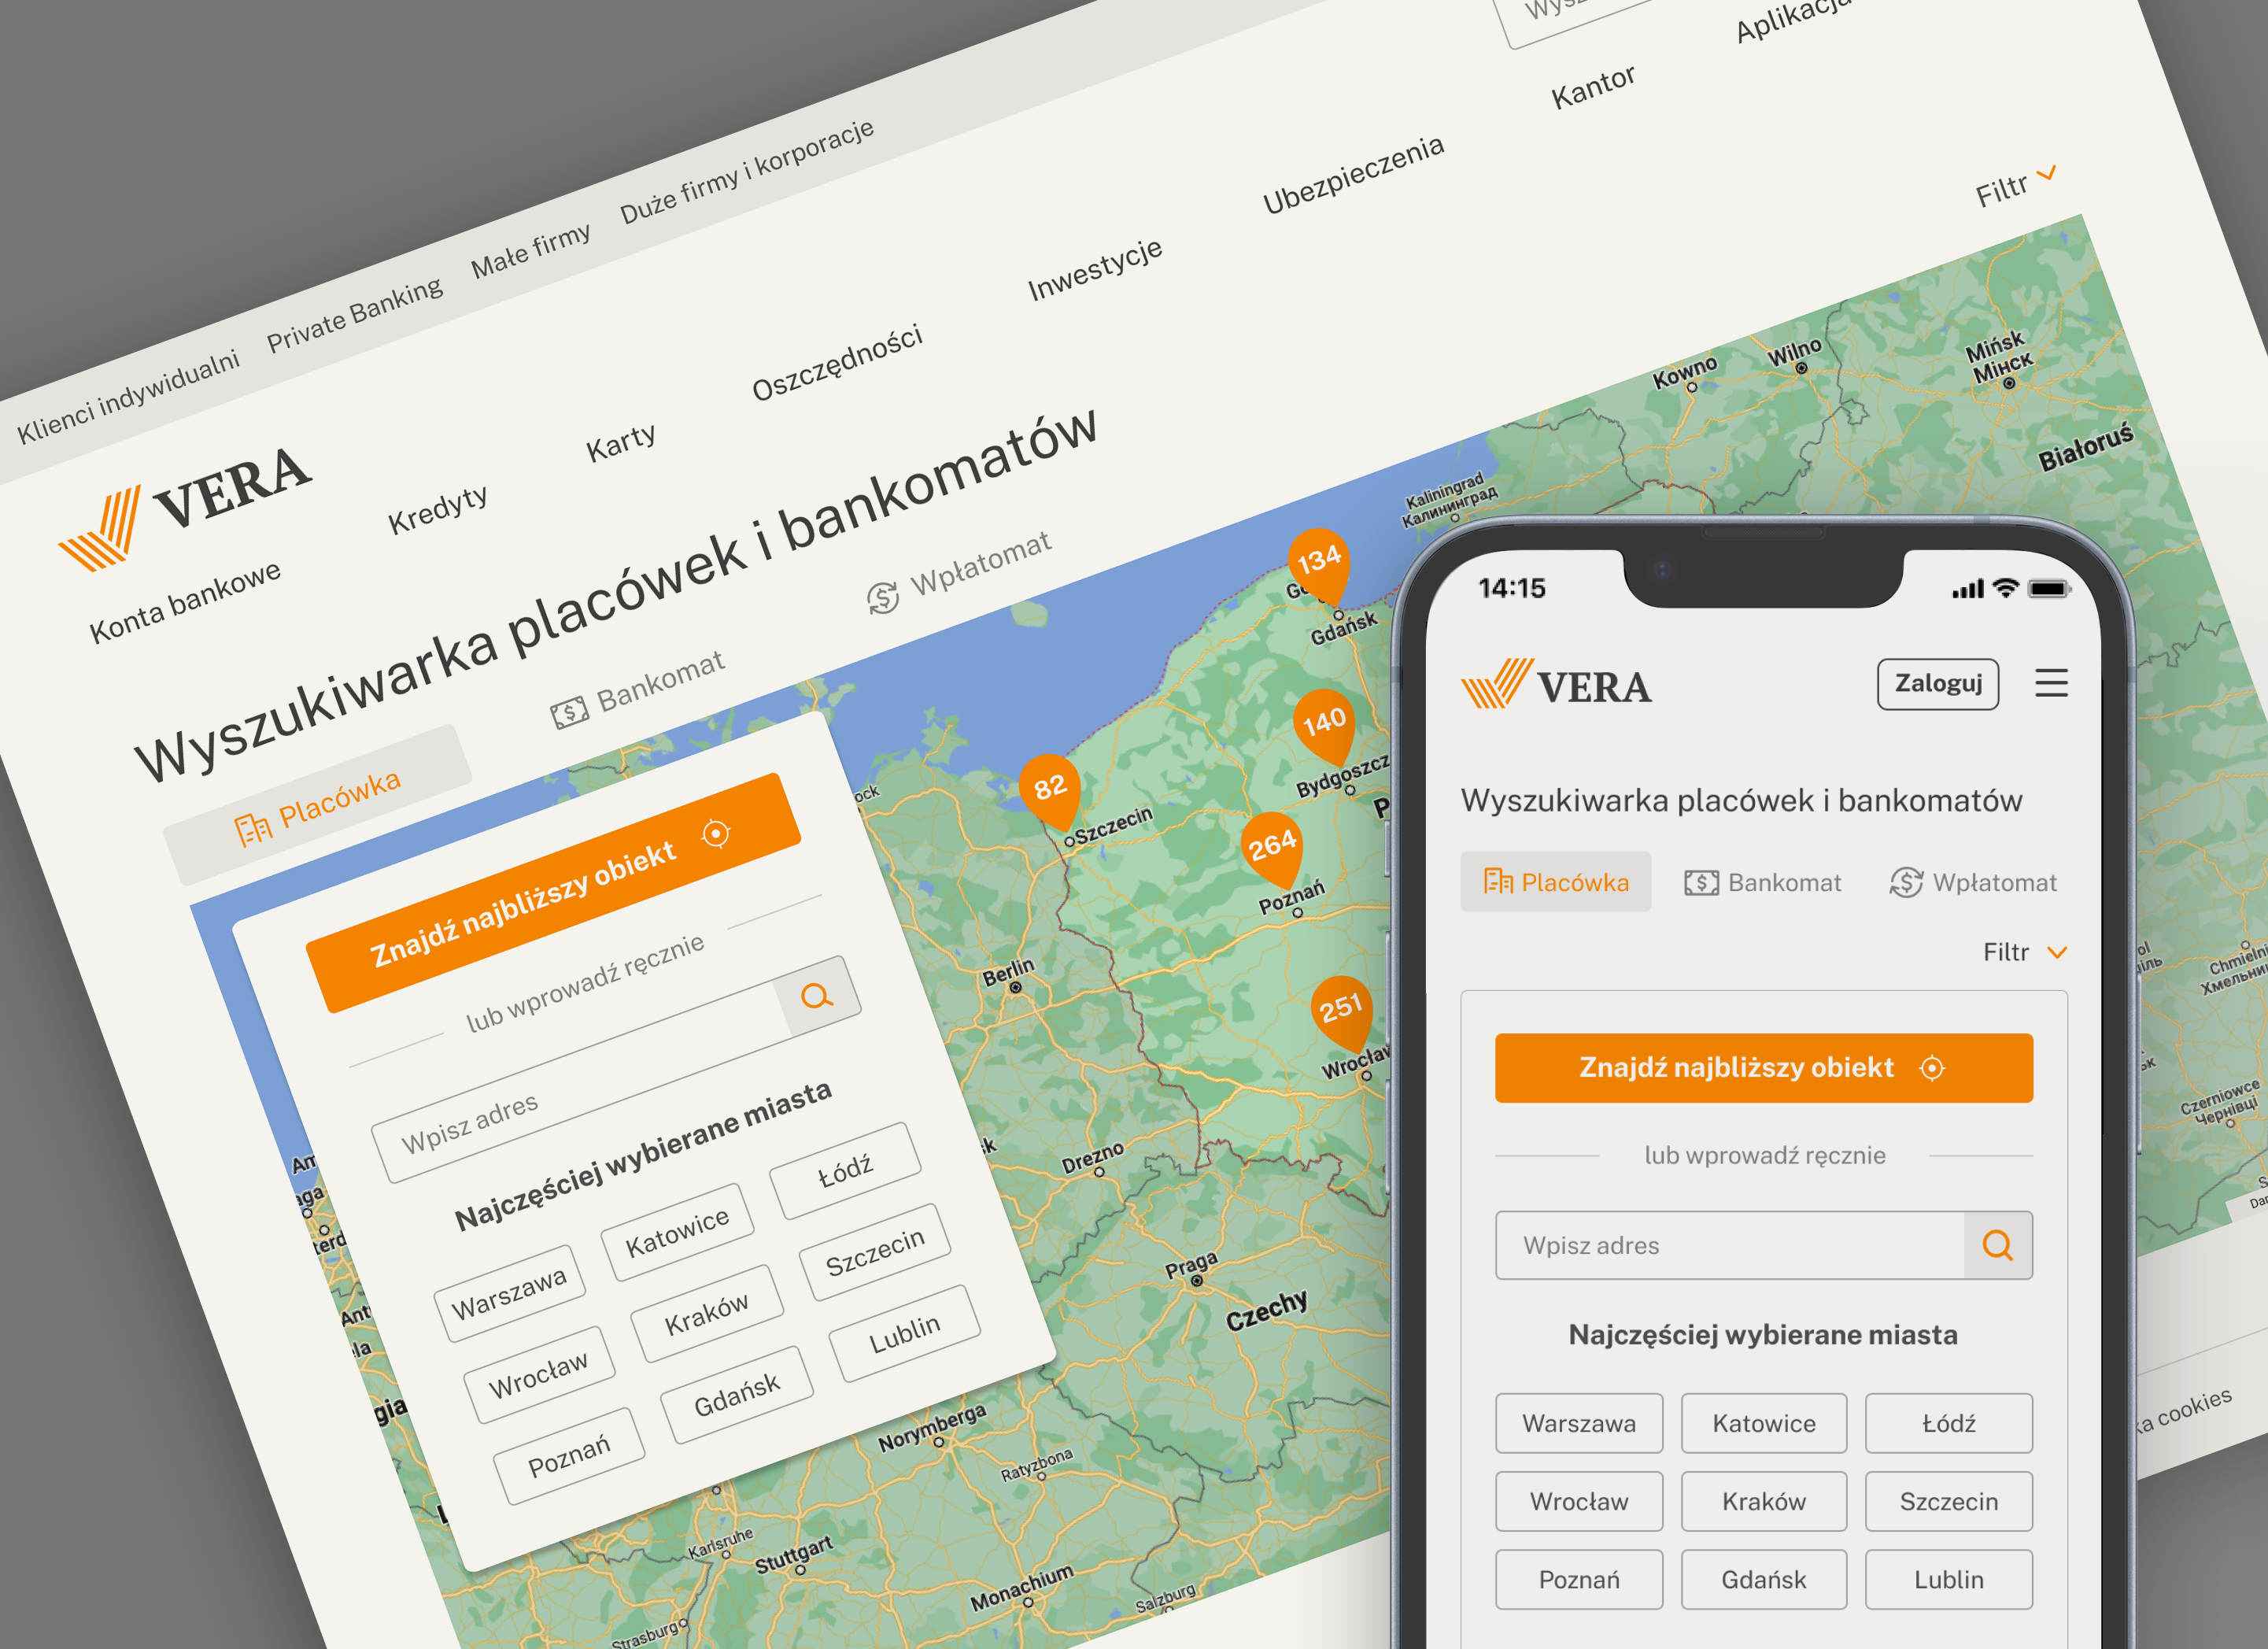
Task: Open Private Banking in top bar
Action: click(x=354, y=316)
